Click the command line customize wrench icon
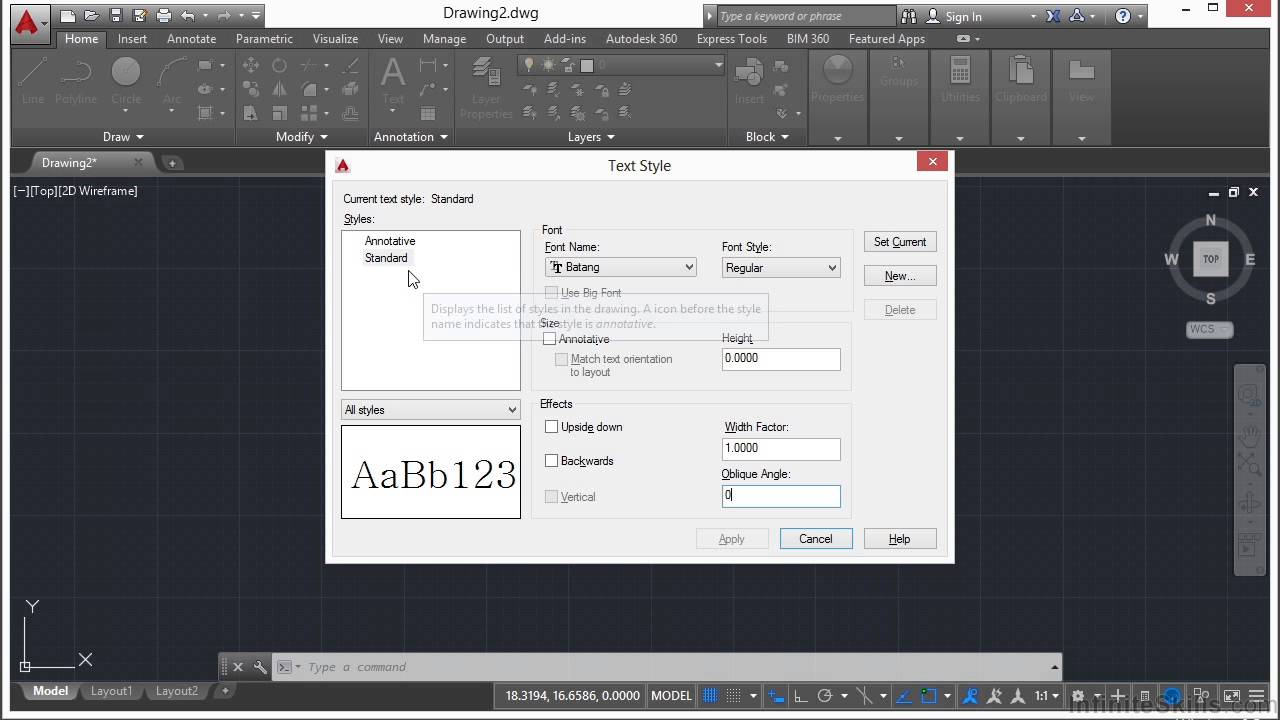 (x=260, y=667)
